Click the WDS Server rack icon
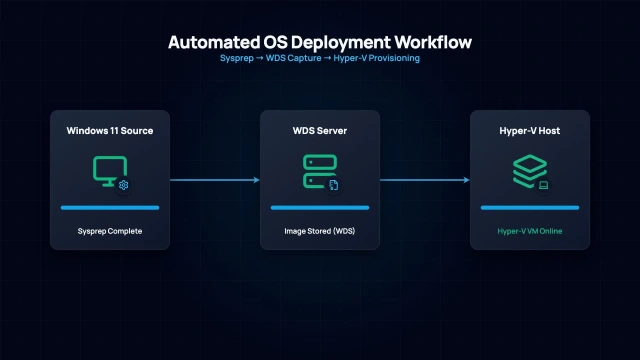This screenshot has width=640, height=360. point(320,171)
